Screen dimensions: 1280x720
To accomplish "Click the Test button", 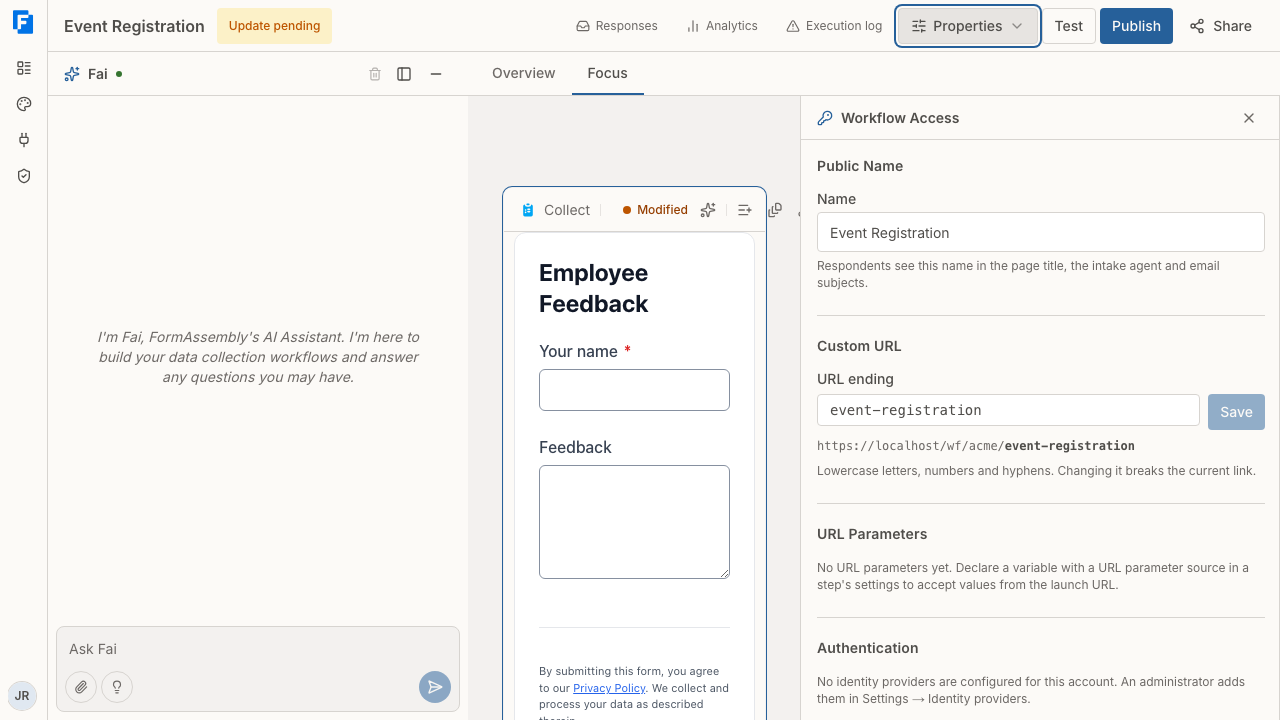I will [x=1069, y=26].
